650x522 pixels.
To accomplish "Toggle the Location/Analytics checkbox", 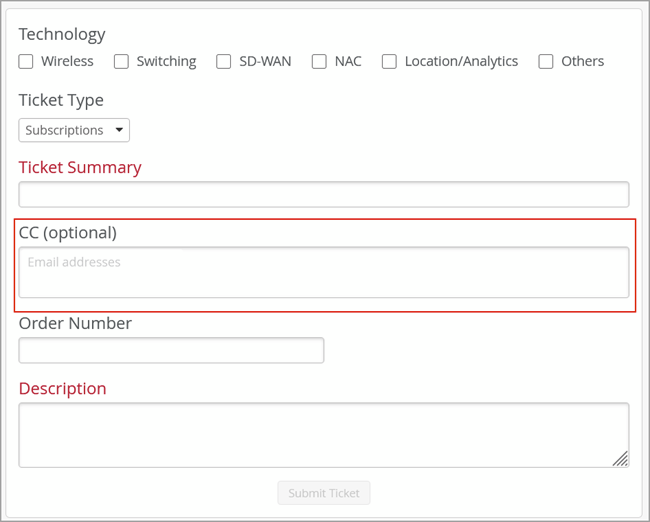I will [x=389, y=62].
